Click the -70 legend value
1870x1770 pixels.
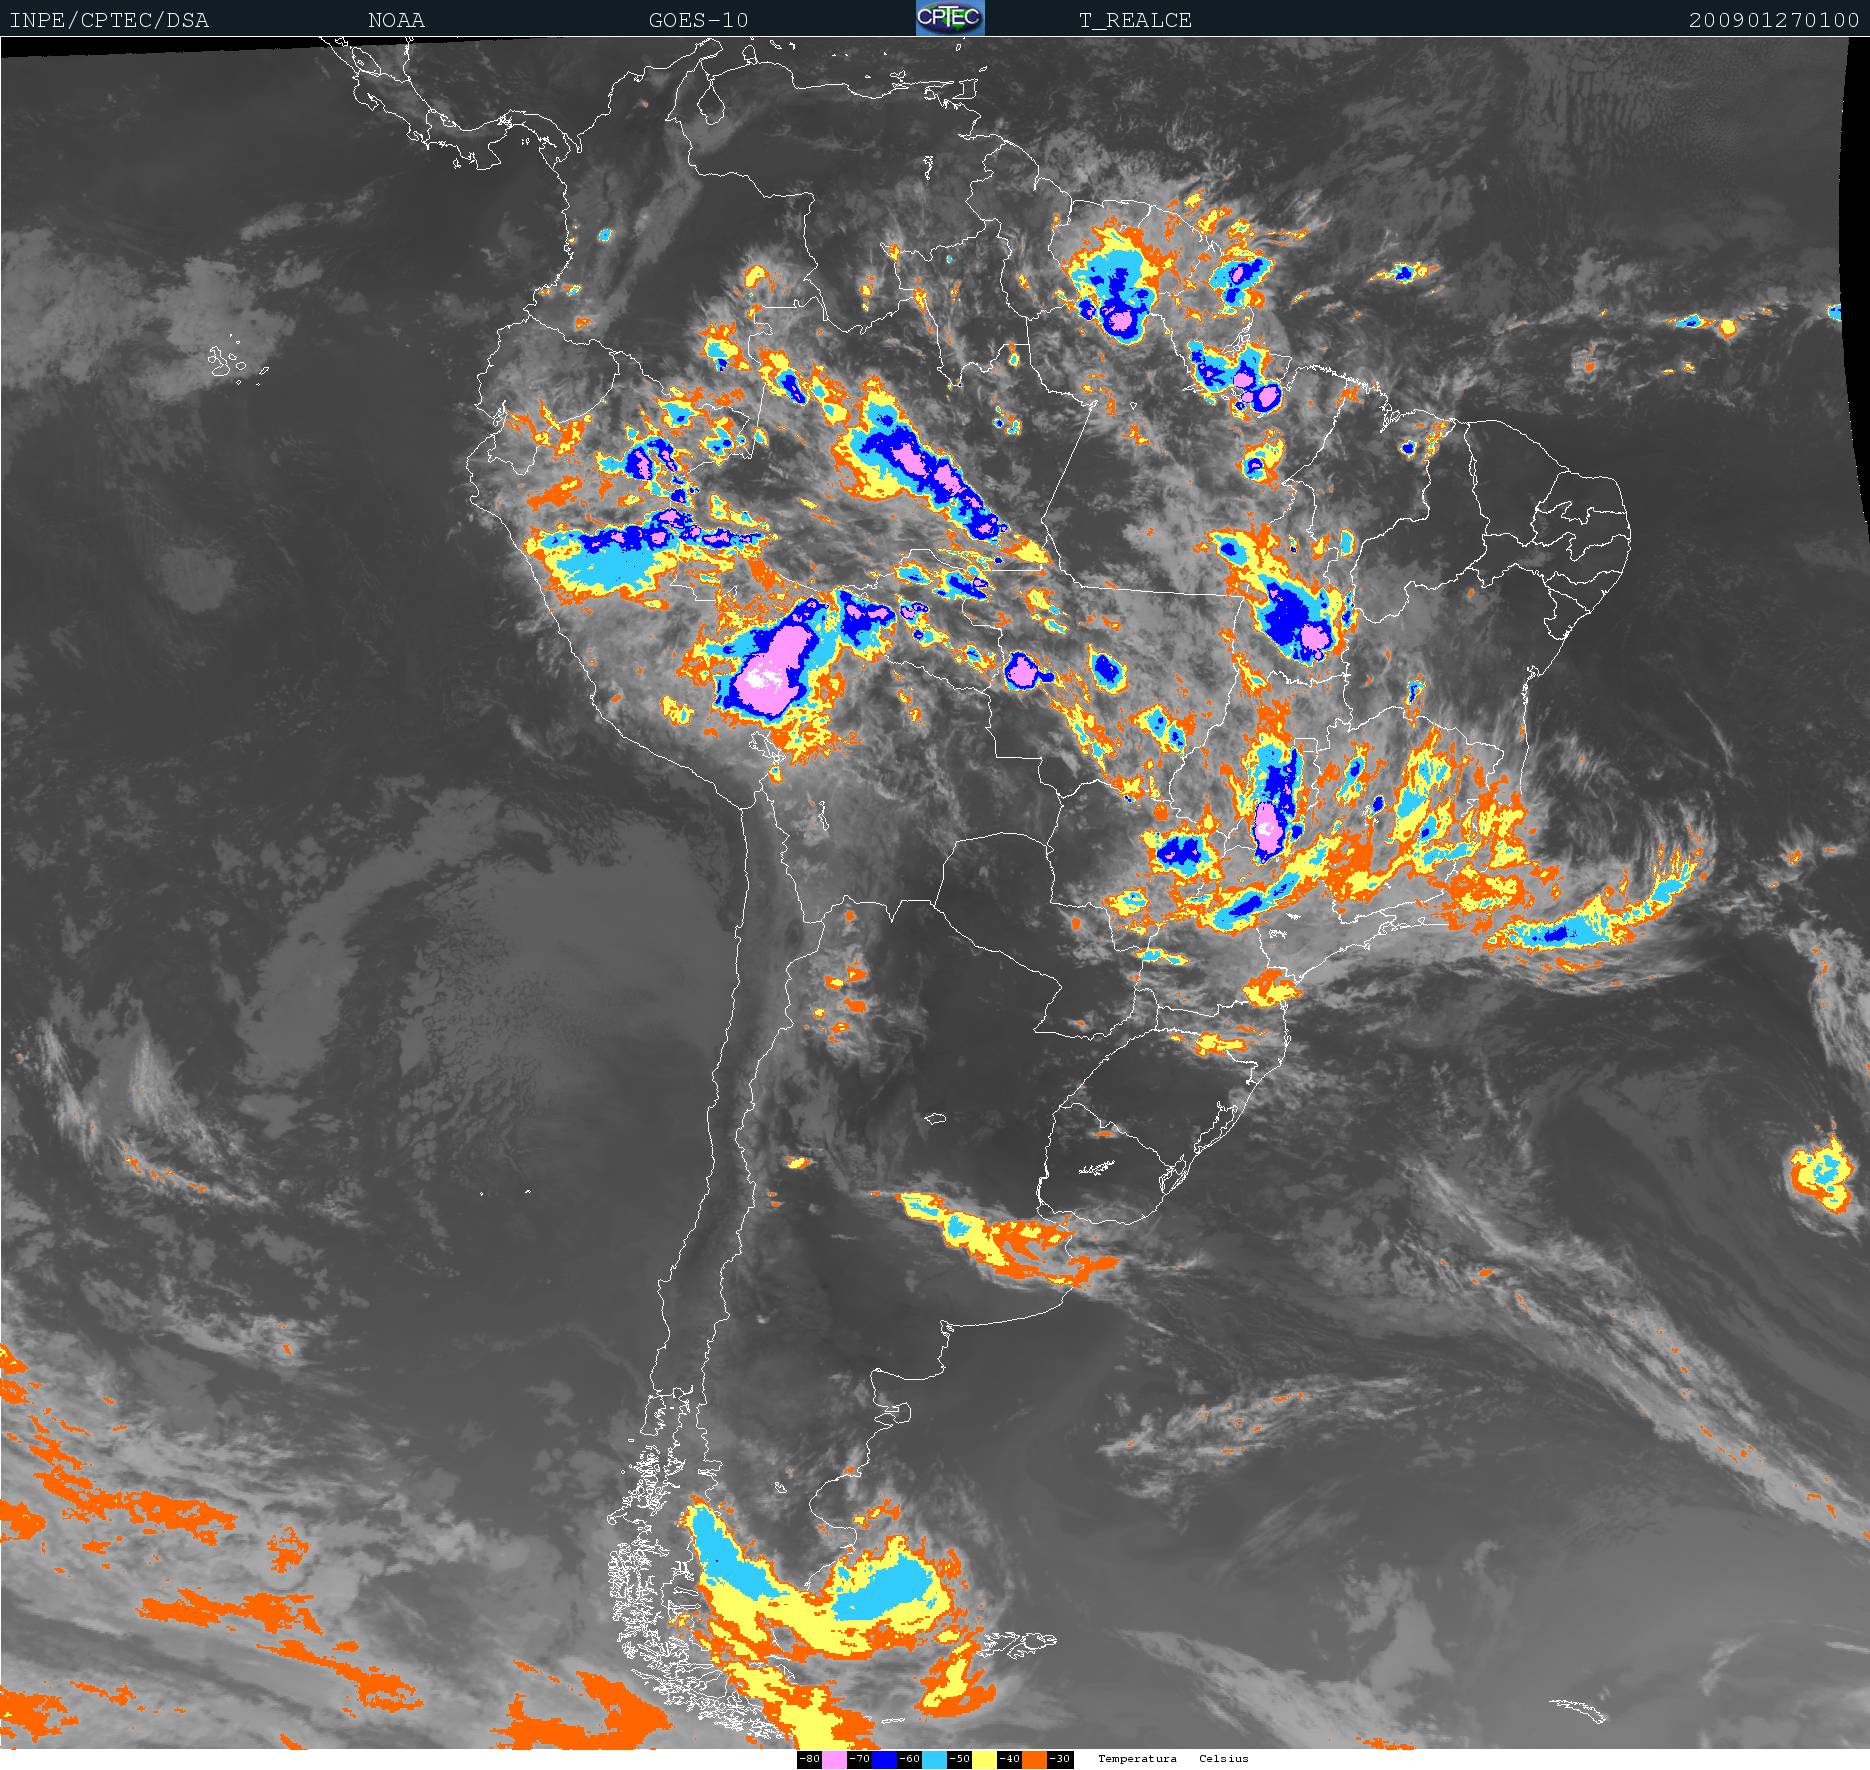pyautogui.click(x=859, y=1759)
